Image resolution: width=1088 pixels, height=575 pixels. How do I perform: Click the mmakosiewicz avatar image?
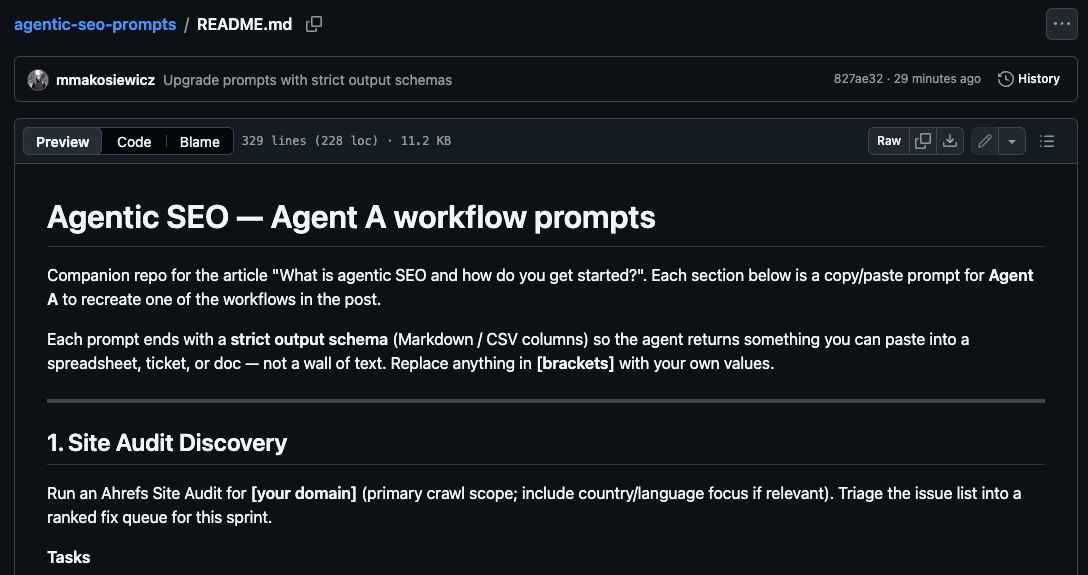tap(37, 80)
